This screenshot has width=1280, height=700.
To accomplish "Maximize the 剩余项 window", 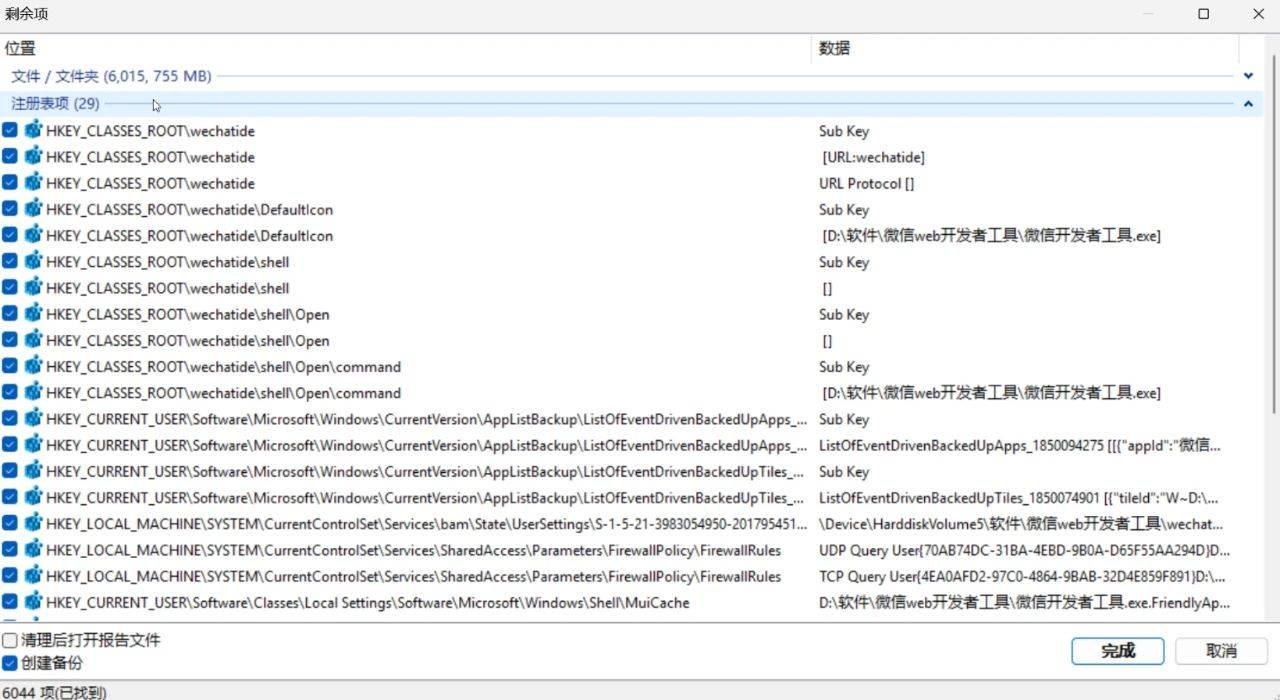I will point(1203,14).
